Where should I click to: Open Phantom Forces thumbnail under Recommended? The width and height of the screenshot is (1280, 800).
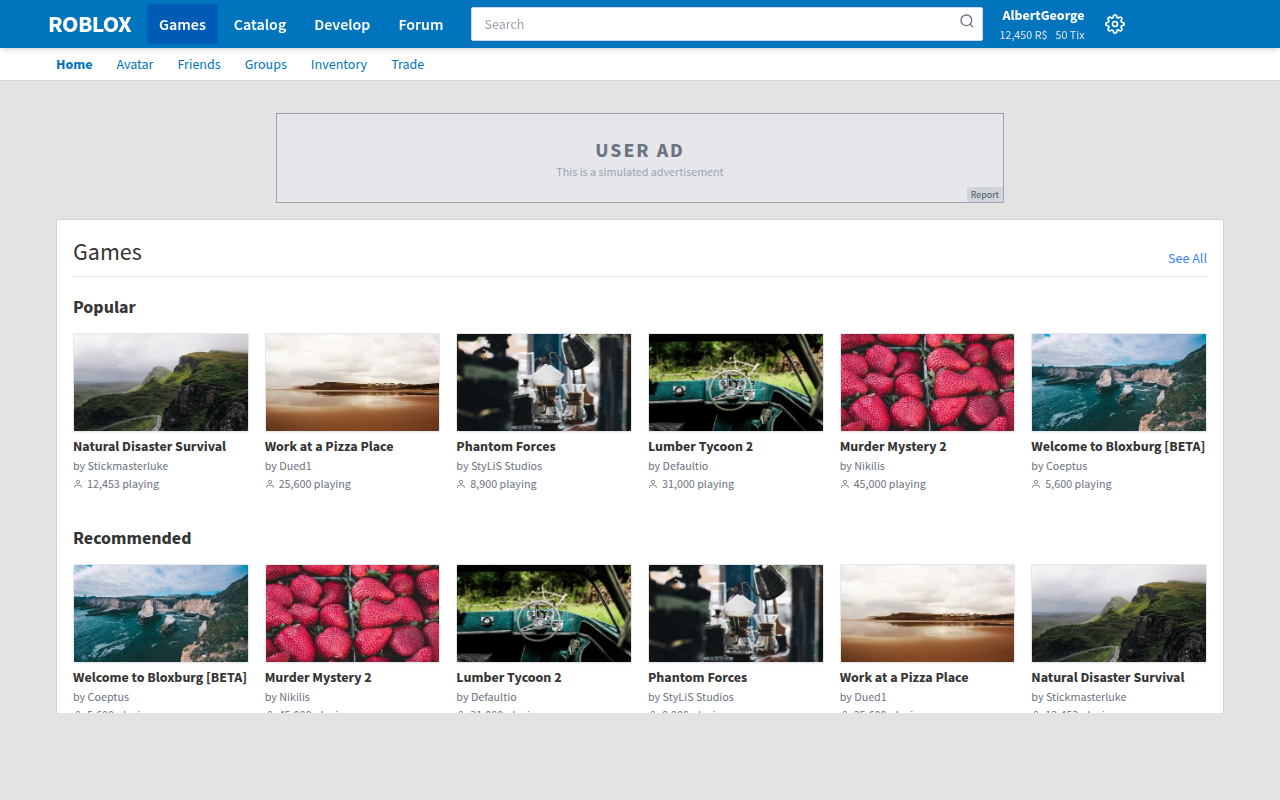pos(736,613)
